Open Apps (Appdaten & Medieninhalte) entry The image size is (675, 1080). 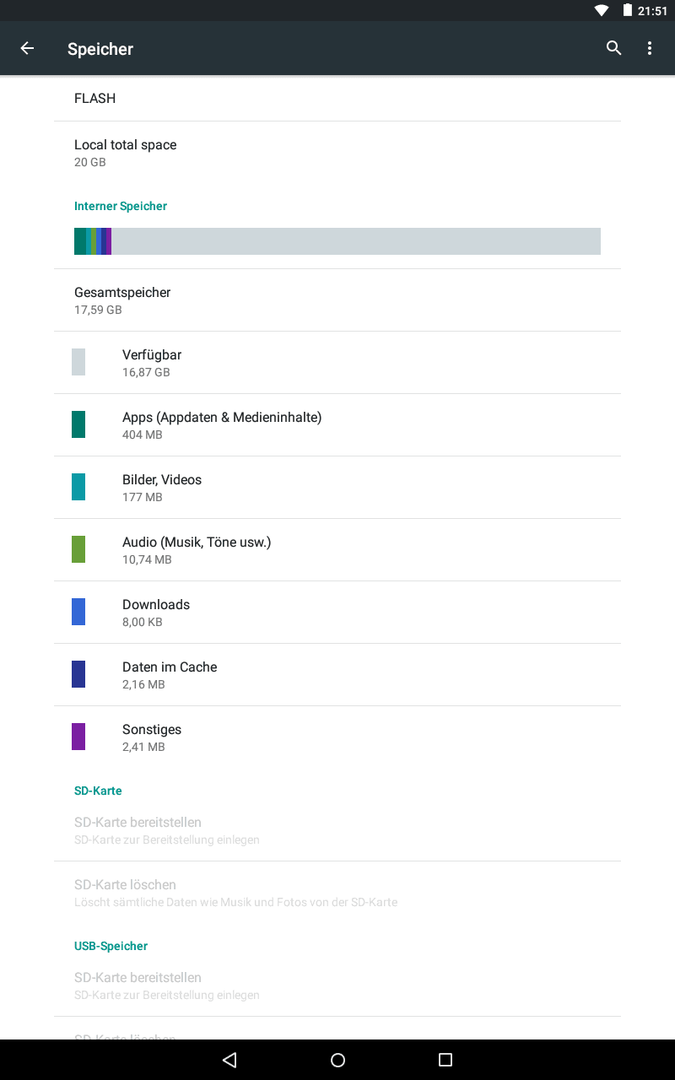(x=338, y=425)
